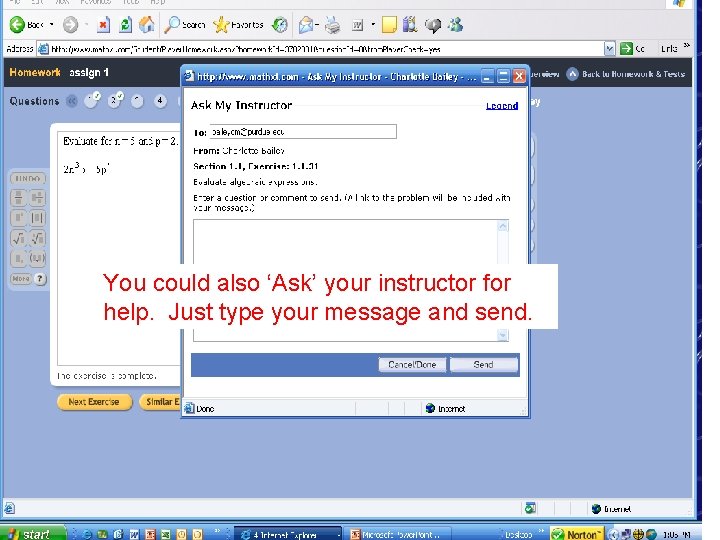Insert an exponent template
The image size is (720, 540).
coord(18,218)
